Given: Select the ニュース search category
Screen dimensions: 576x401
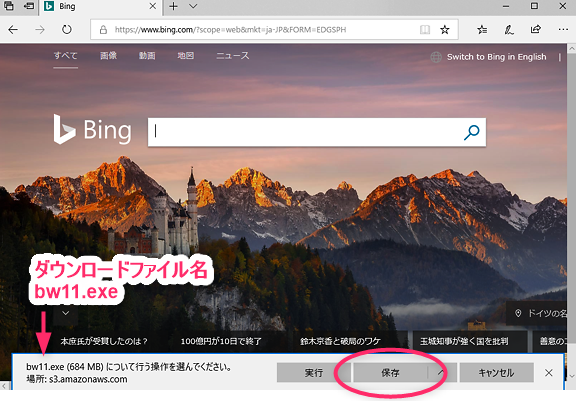Looking at the screenshot, I should (233, 56).
